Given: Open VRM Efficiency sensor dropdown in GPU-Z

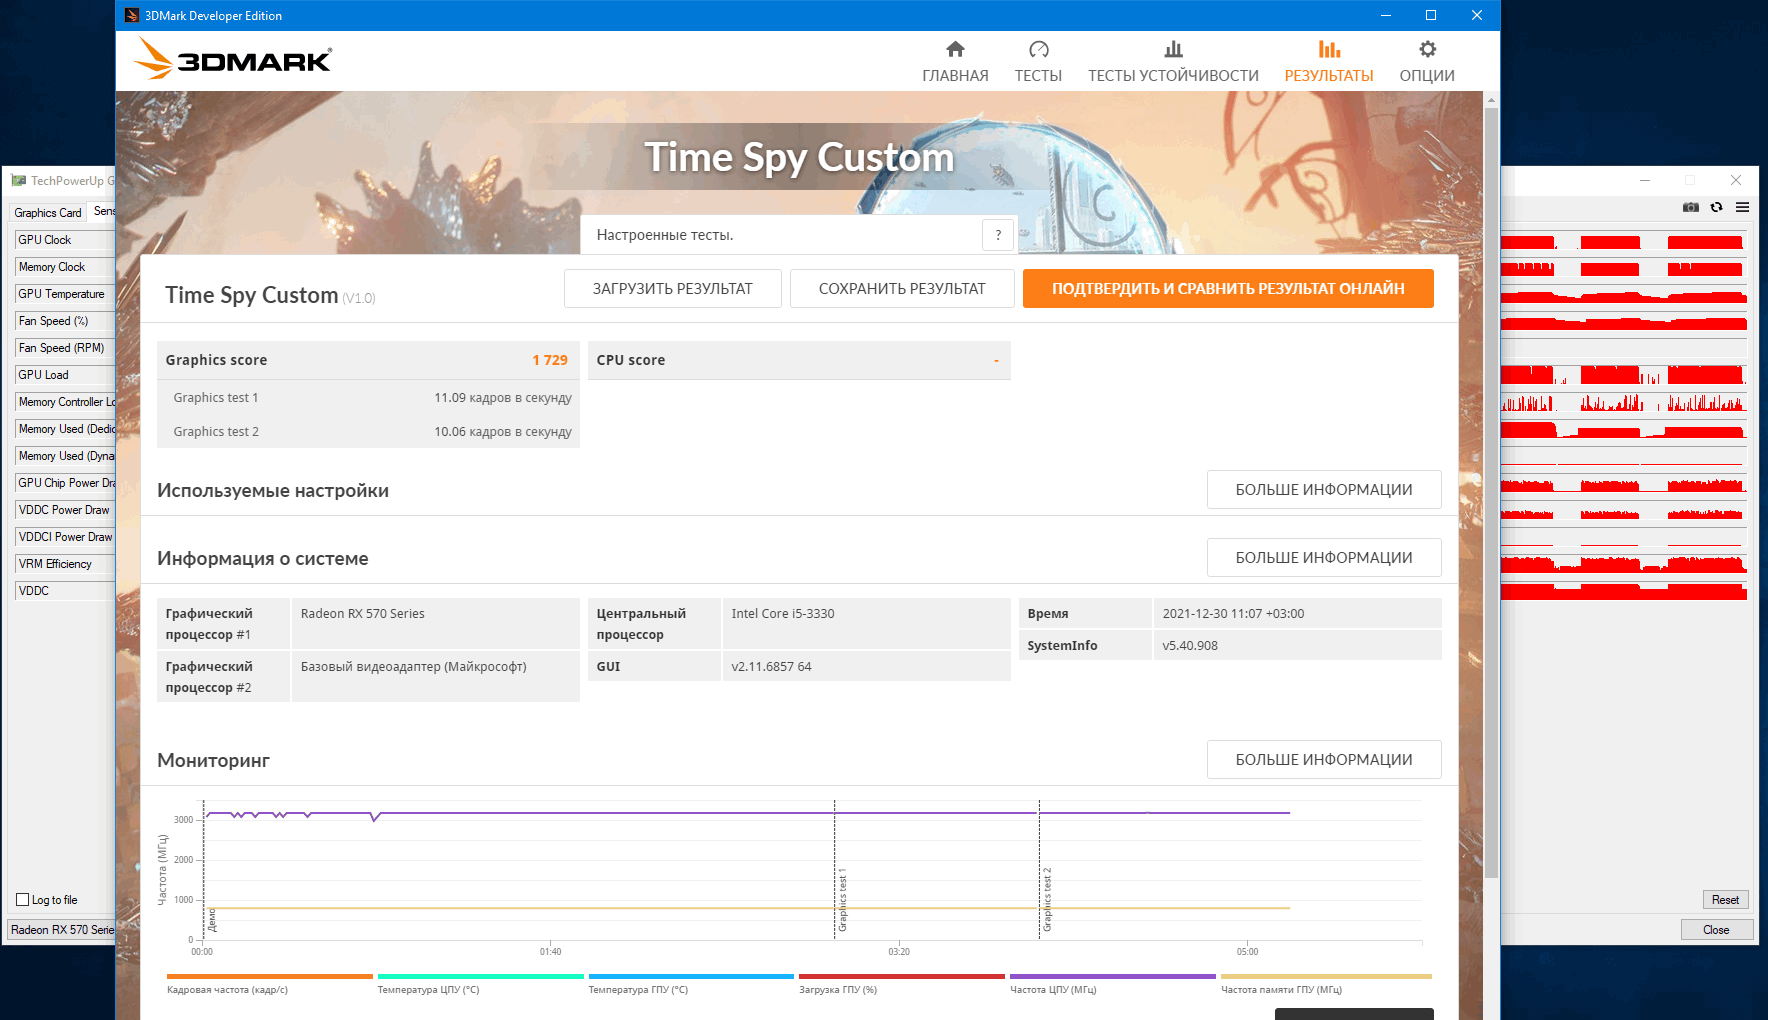Looking at the screenshot, I should pyautogui.click(x=65, y=564).
